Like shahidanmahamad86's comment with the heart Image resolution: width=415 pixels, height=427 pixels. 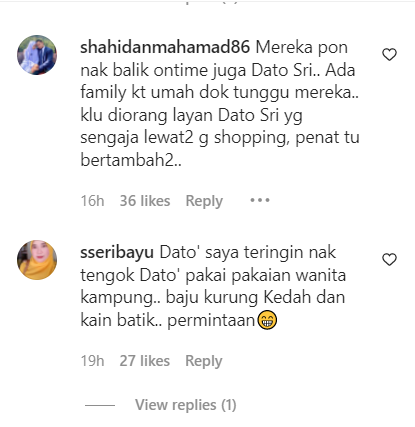389,55
